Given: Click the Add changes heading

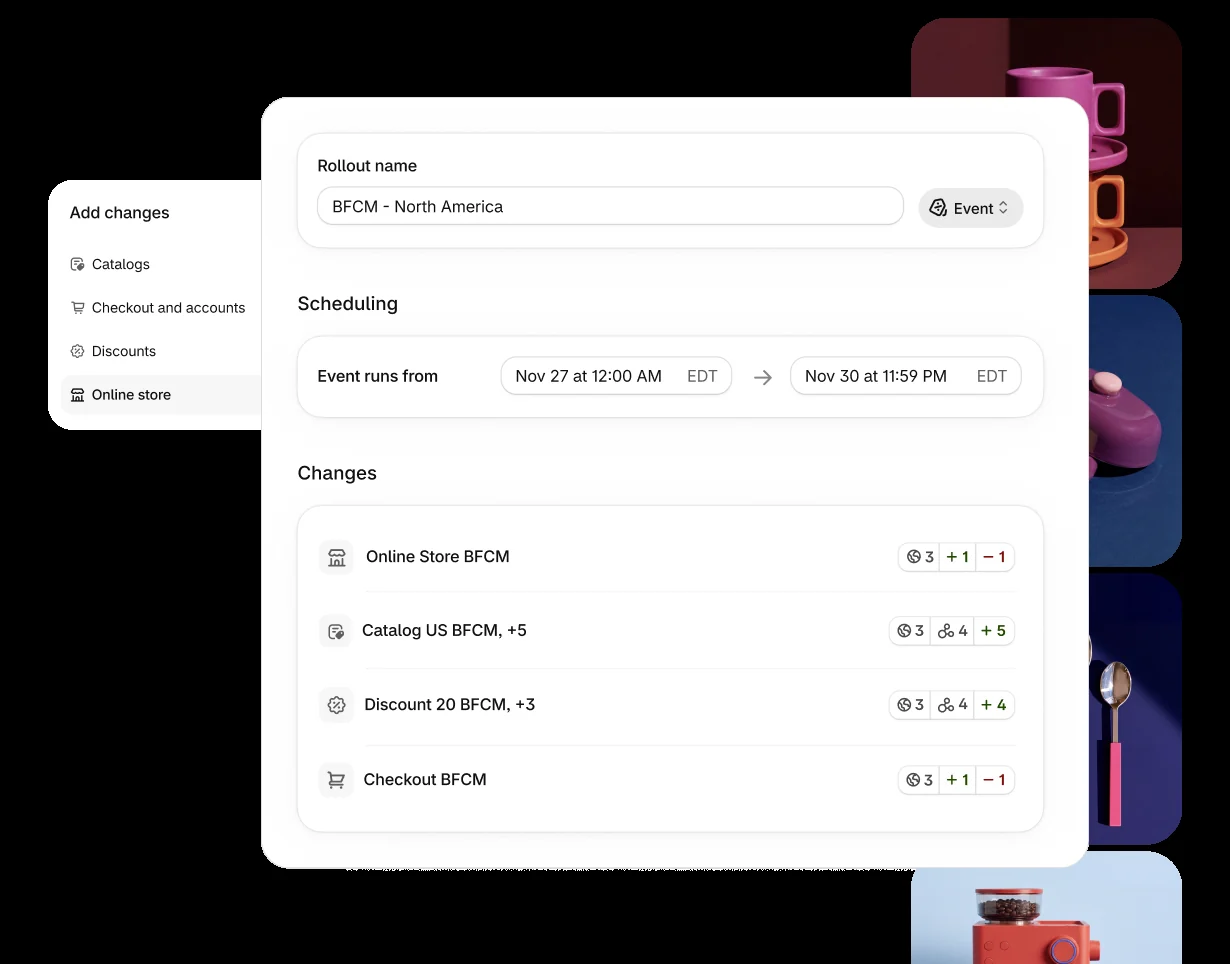Looking at the screenshot, I should pyautogui.click(x=119, y=213).
